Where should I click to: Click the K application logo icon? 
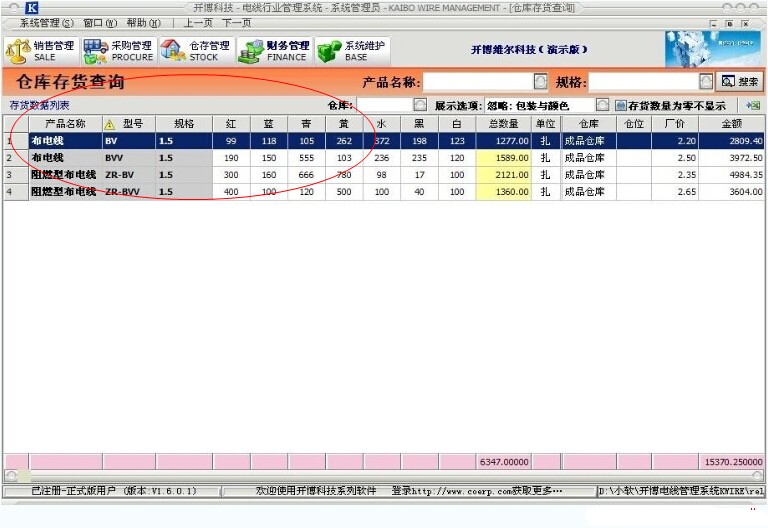point(32,8)
